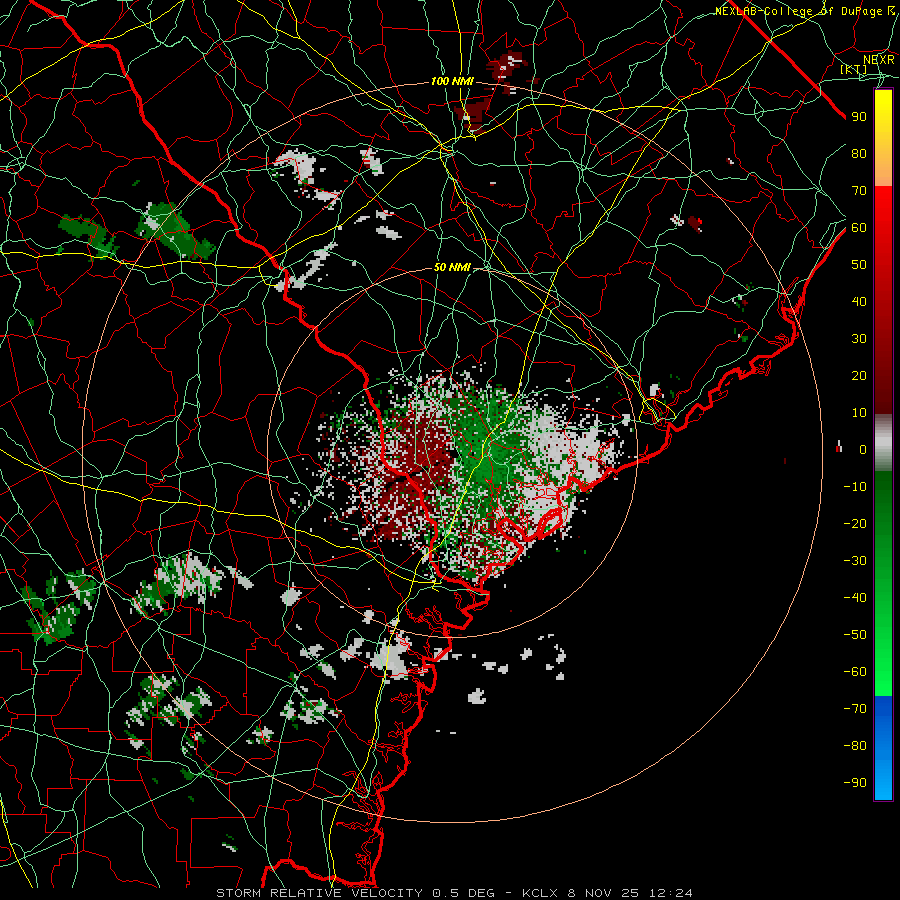Viewport: 900px width, 900px height.
Task: Click the "-40" value on the velocity scale
Action: tap(855, 598)
